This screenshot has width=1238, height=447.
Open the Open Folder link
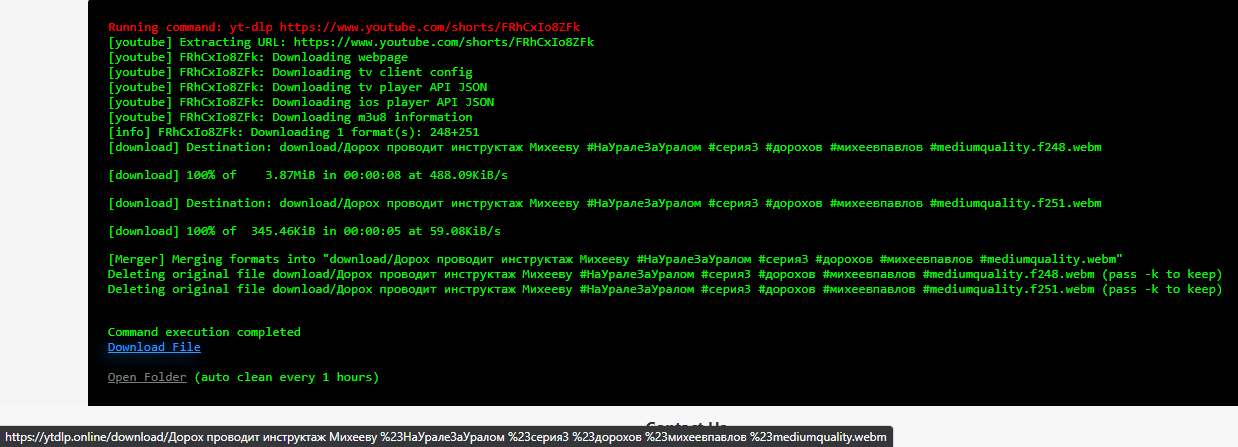[147, 377]
